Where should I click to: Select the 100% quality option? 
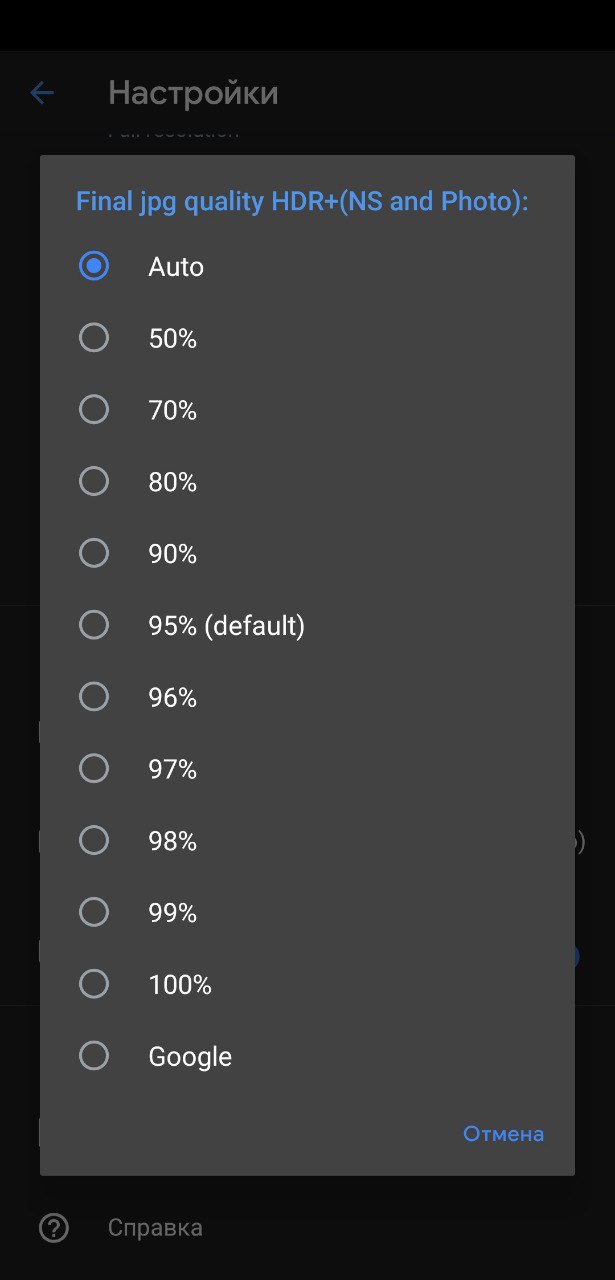(94, 985)
